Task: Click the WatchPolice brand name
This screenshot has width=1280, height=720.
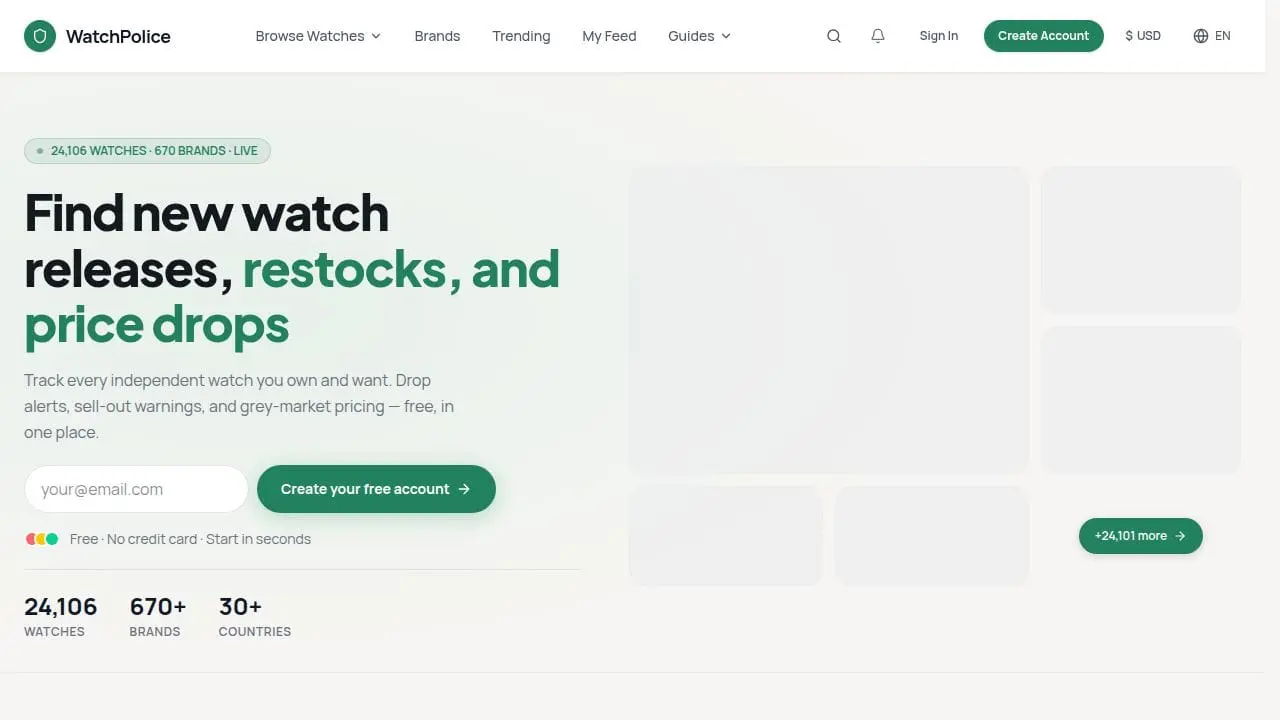Action: (x=118, y=36)
